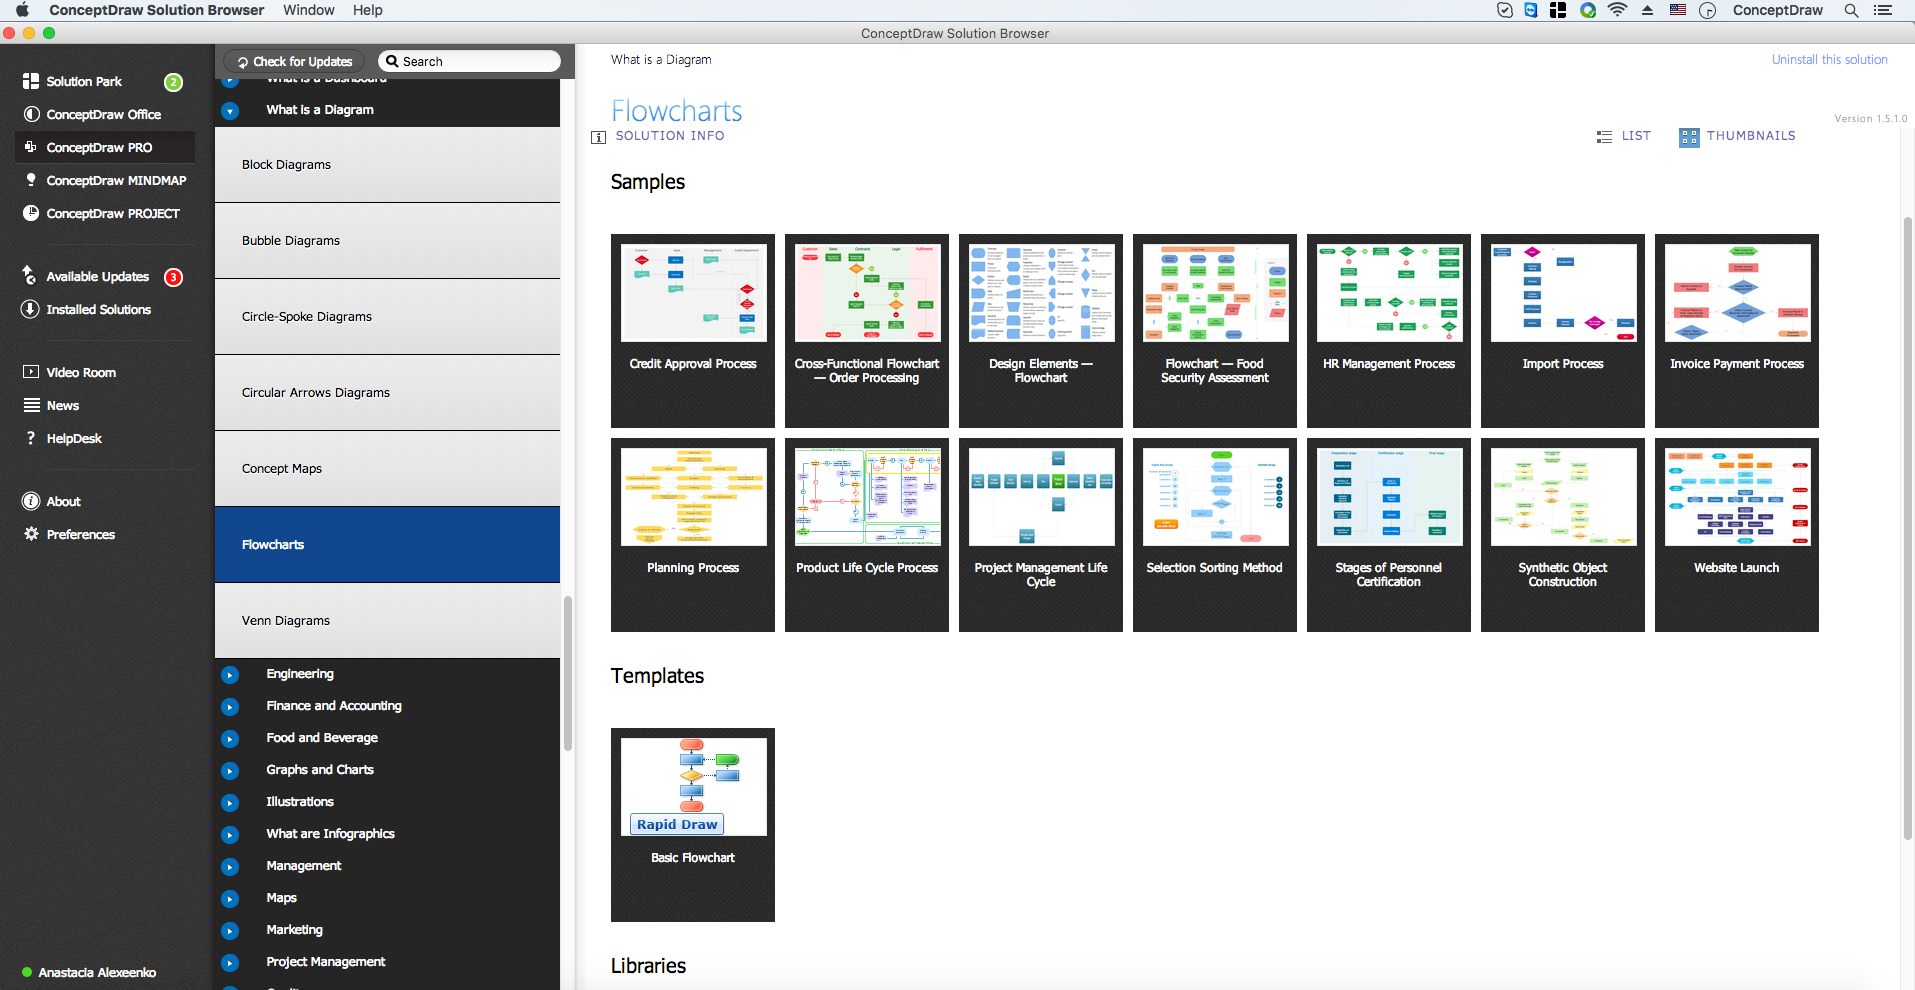Screen dimensions: 1915x990
Task: Expand the Management category
Action: 230,867
